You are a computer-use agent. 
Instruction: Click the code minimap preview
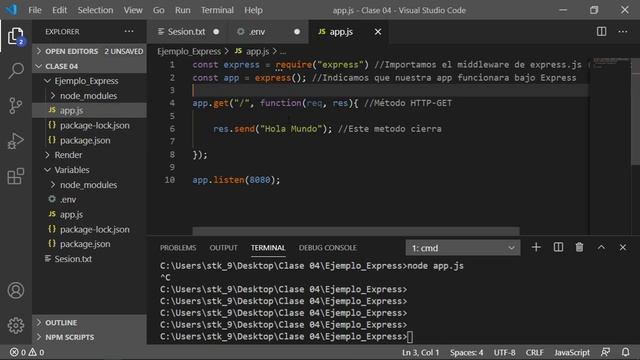[610, 62]
